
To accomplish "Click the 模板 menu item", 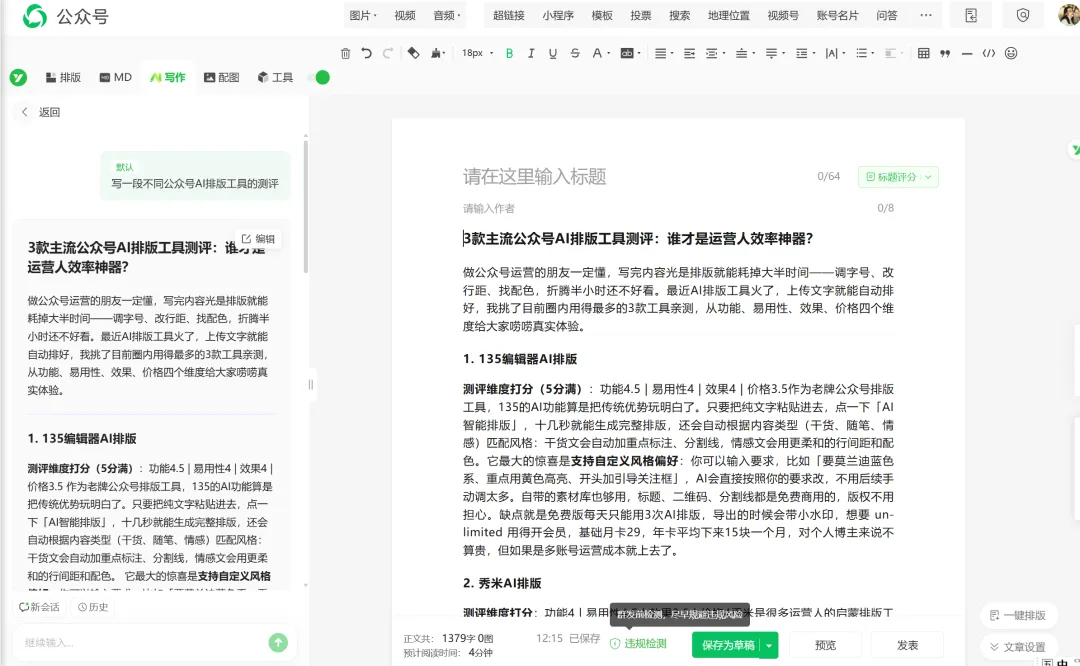I will pyautogui.click(x=602, y=15).
